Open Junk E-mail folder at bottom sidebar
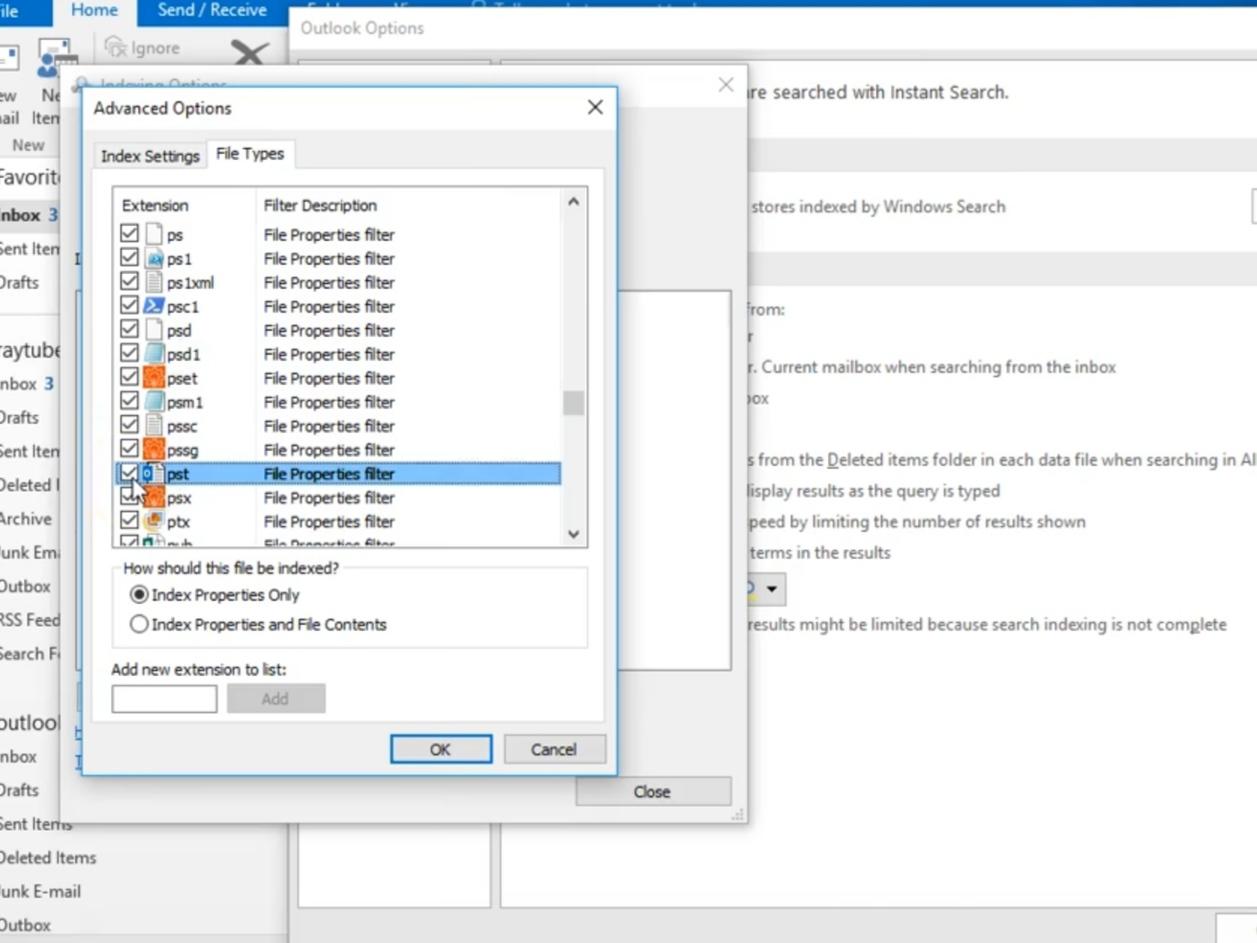The width and height of the screenshot is (1257, 943). click(x=40, y=892)
